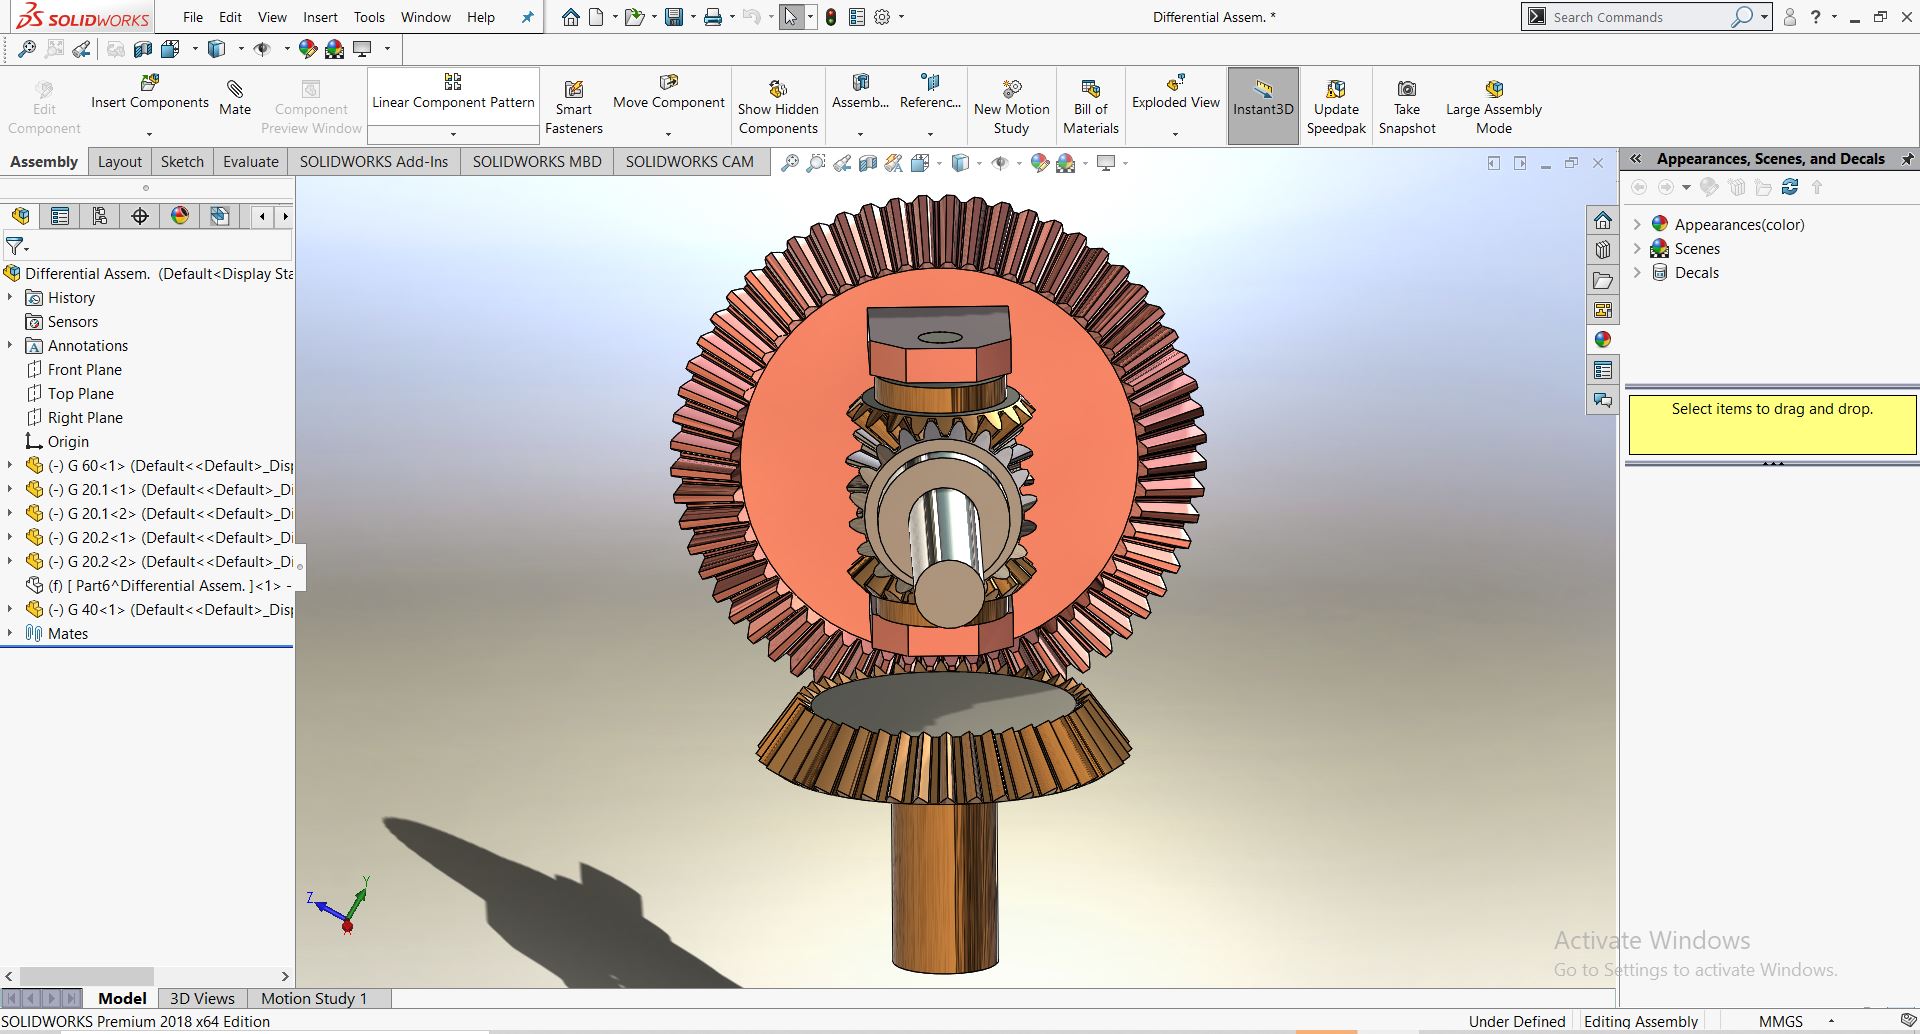Open the Help menu
The image size is (1920, 1034).
[481, 17]
